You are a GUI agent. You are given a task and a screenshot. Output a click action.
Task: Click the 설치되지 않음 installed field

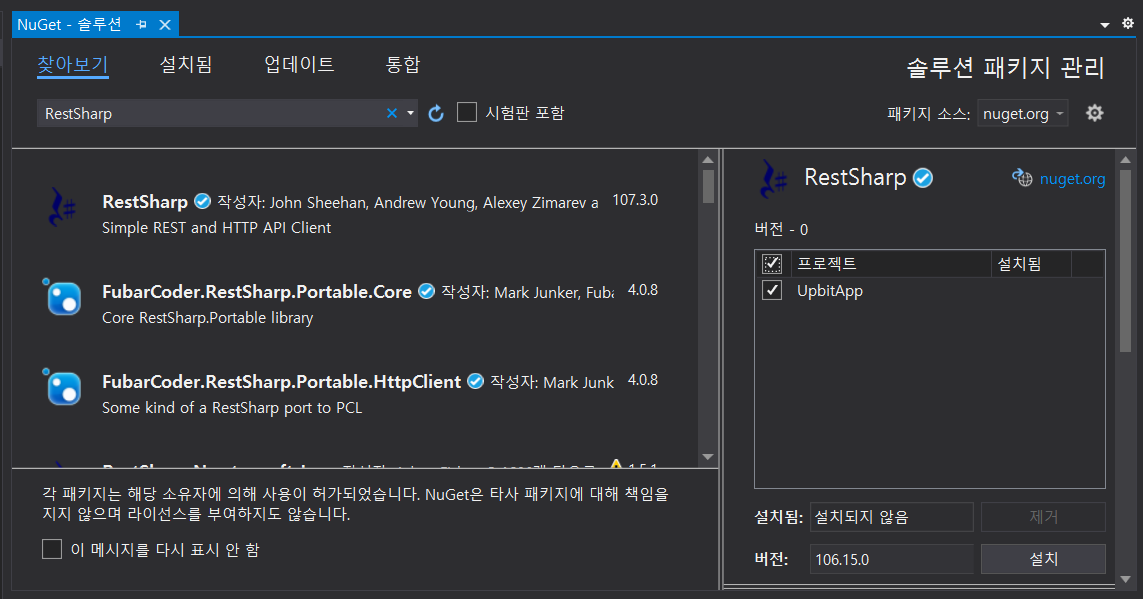(x=891, y=517)
